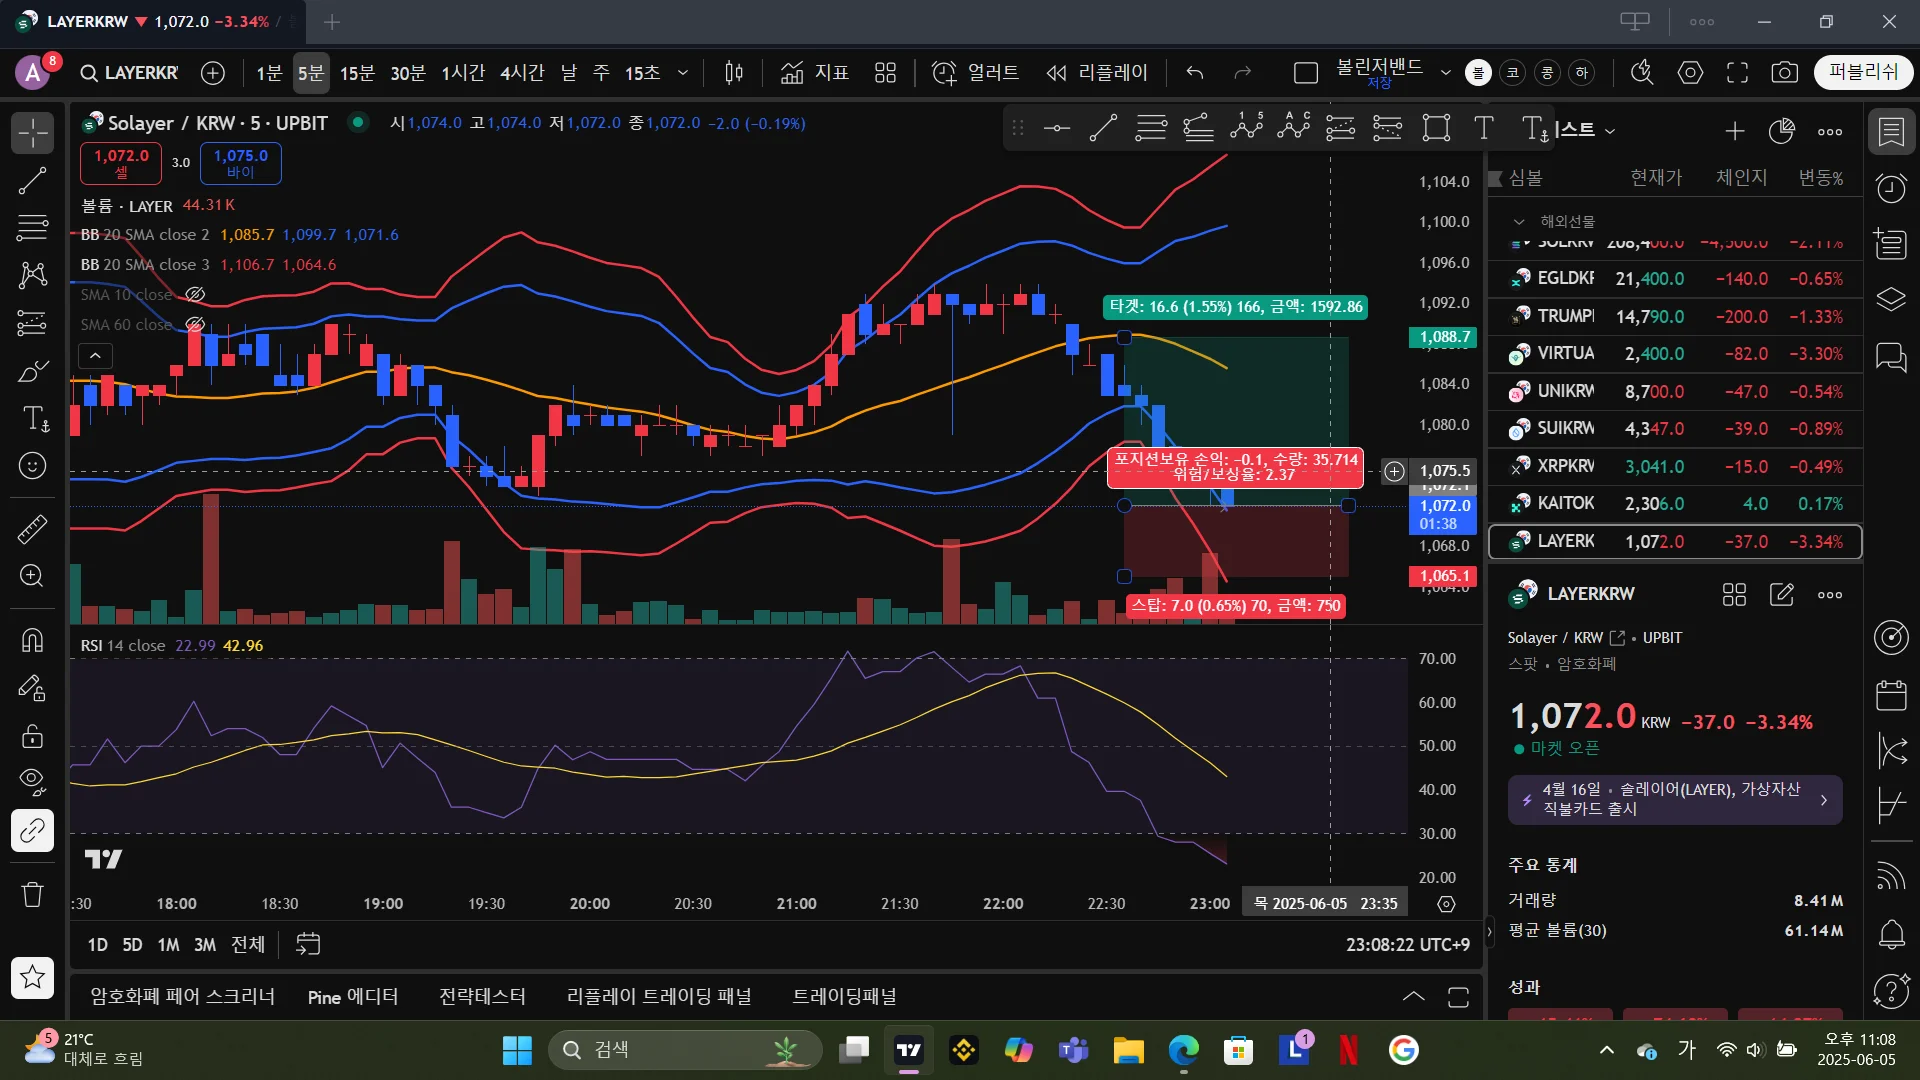Switch to the 전략테스터 tab
Screen dimensions: 1920x1080
tap(482, 997)
